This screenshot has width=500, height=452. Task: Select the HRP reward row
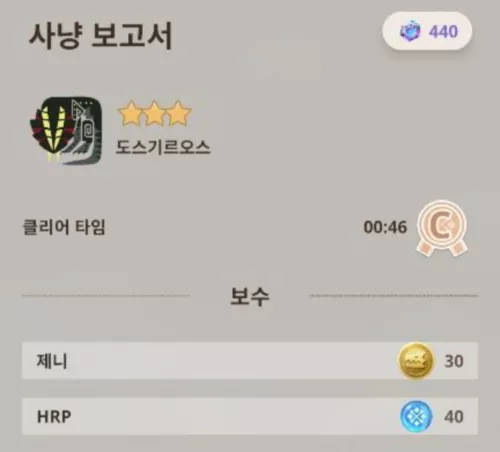click(250, 416)
